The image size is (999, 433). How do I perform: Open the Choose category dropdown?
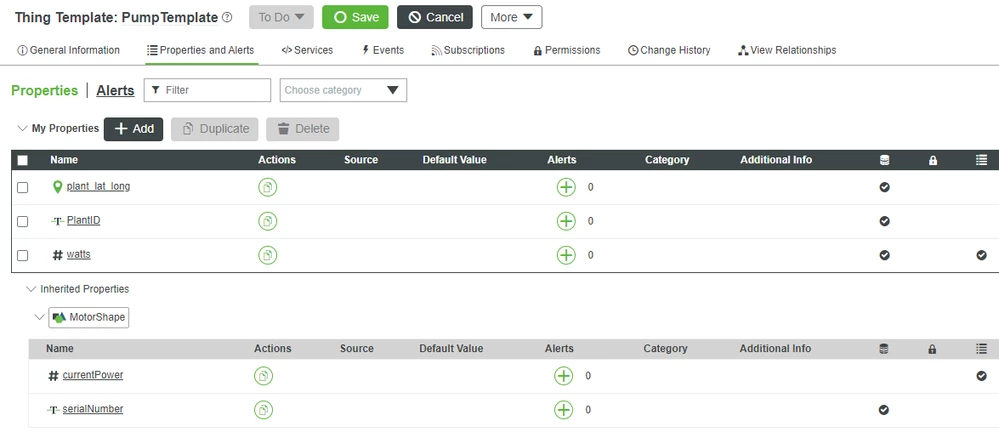click(343, 90)
